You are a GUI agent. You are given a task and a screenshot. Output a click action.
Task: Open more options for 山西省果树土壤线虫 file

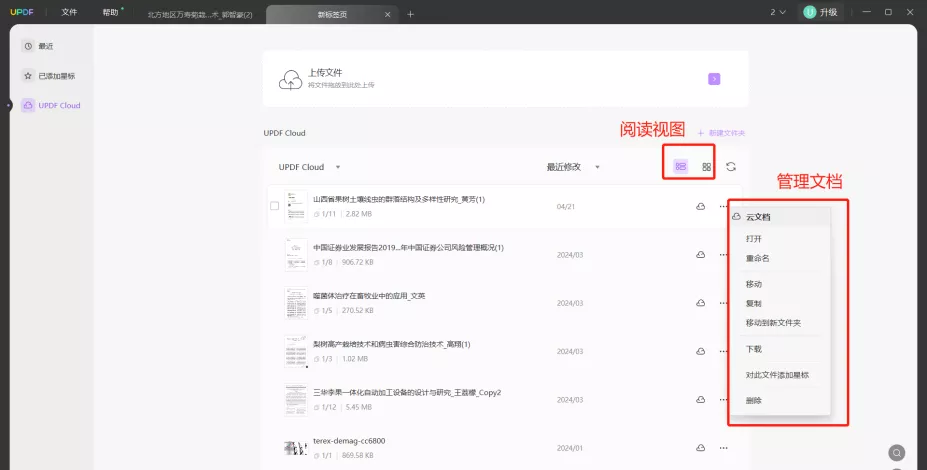[723, 206]
